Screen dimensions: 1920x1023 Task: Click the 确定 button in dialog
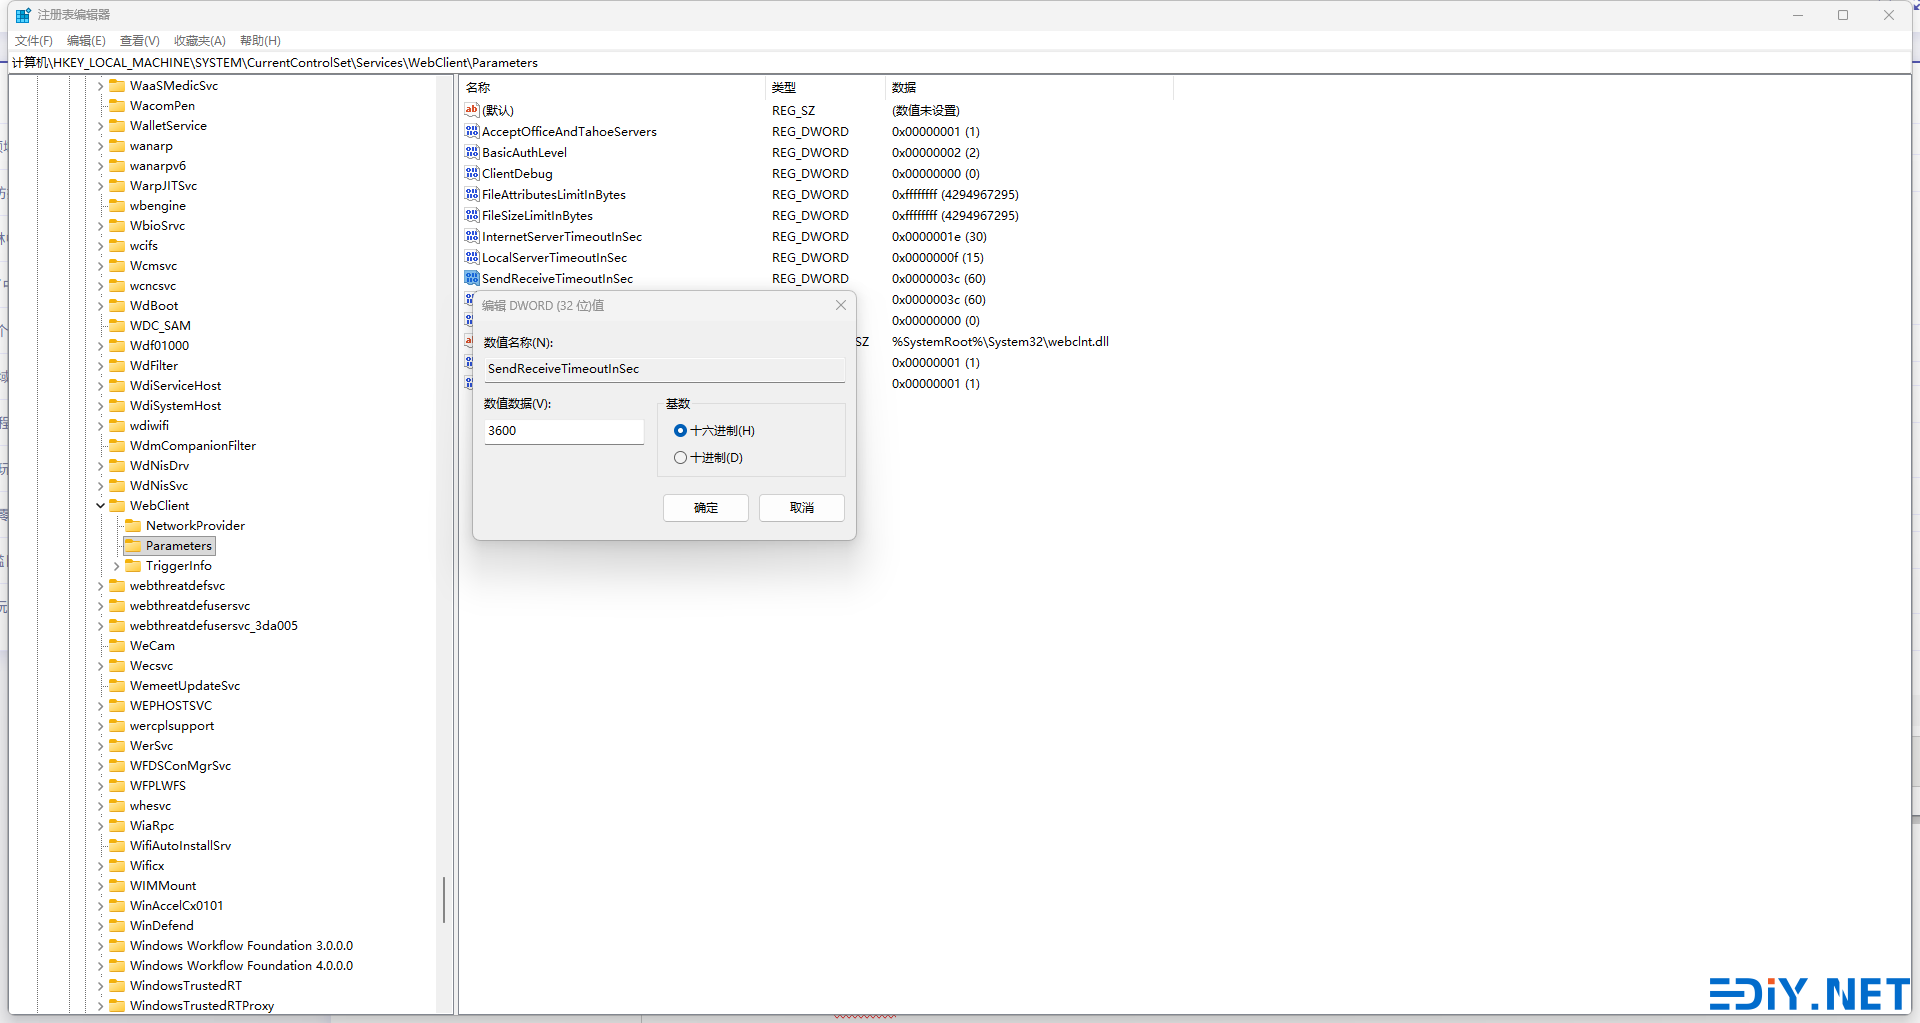[x=705, y=508]
